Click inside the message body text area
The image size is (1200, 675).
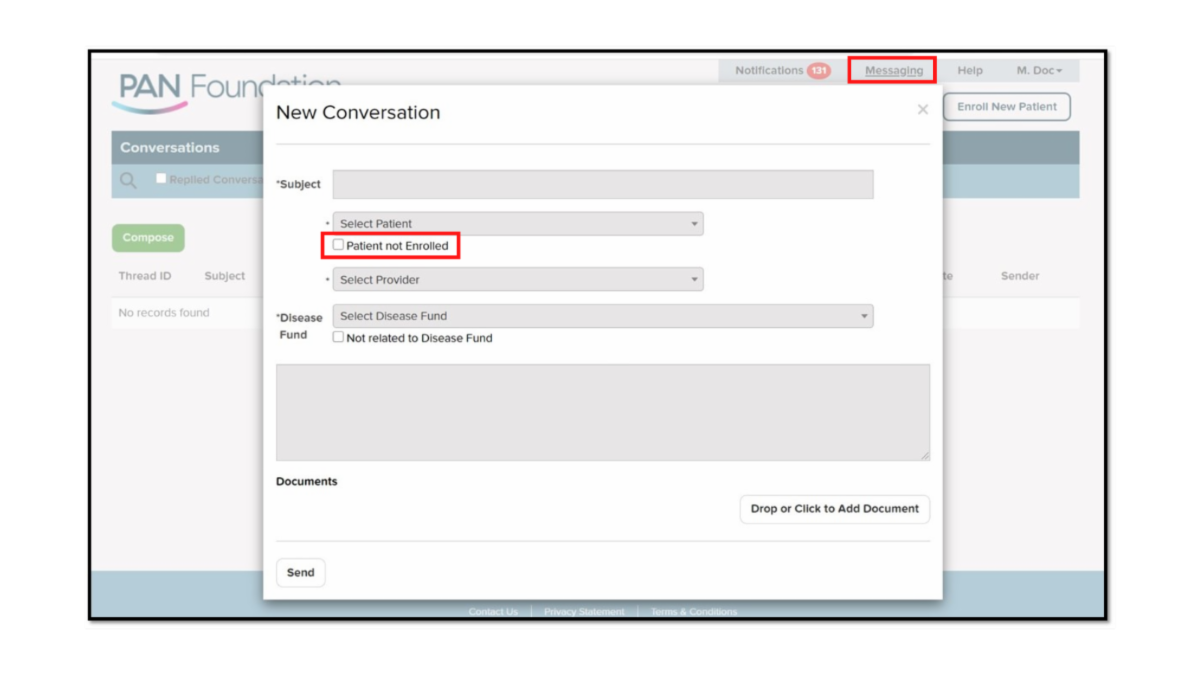click(602, 412)
